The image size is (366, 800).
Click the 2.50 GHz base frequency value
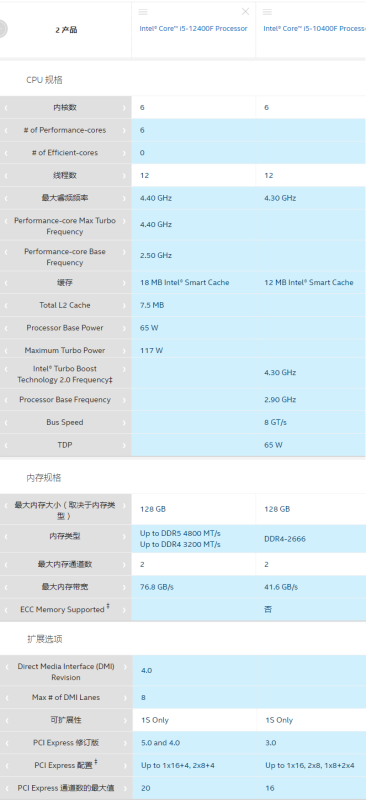point(156,256)
